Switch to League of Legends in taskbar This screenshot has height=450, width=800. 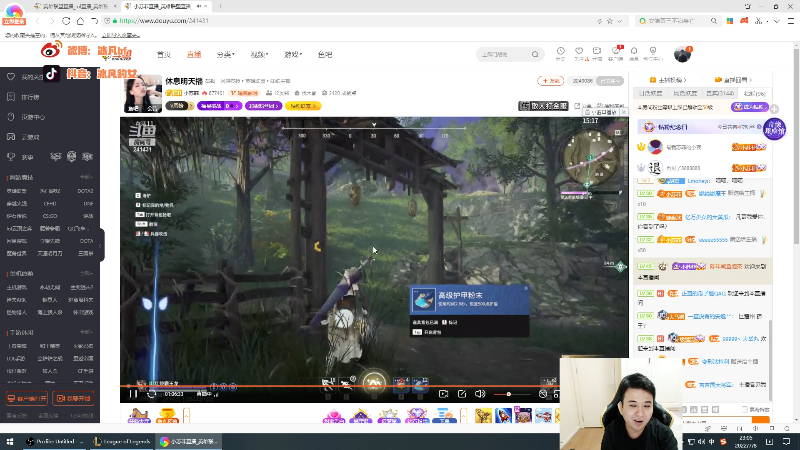[122, 441]
